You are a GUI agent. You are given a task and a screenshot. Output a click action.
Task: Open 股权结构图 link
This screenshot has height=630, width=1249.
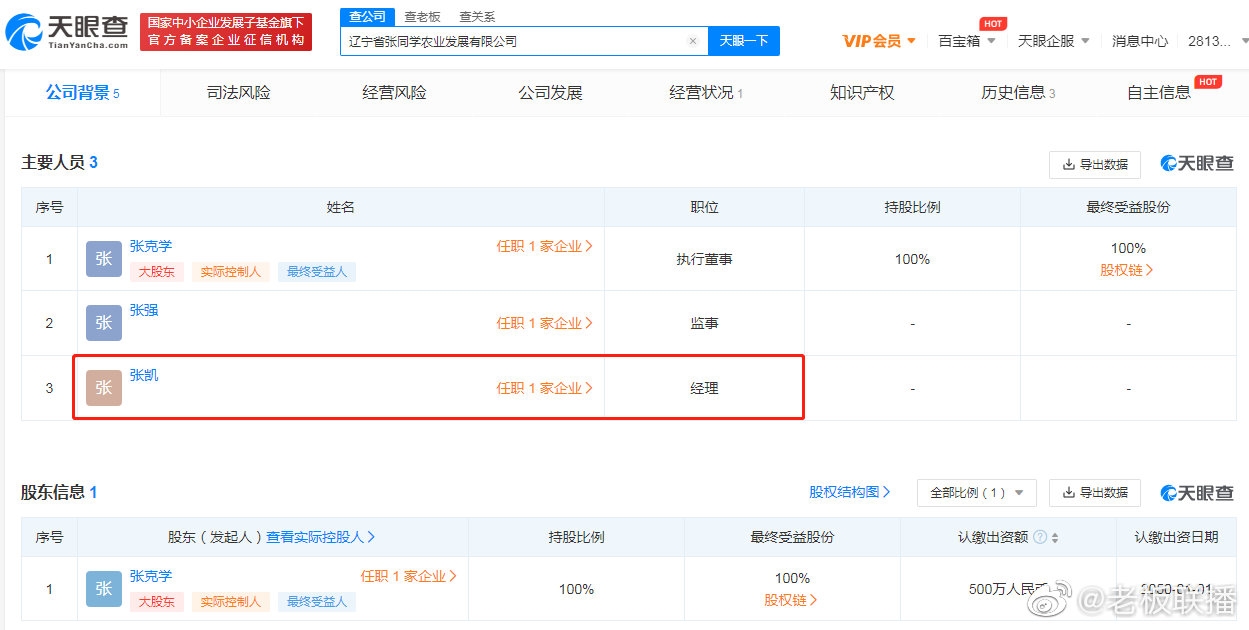tap(849, 492)
